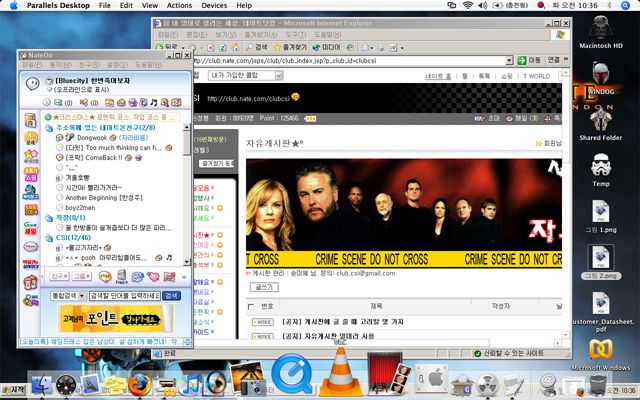Open the Game icon in NateOn sidebar
640x400 pixels.
[31, 227]
